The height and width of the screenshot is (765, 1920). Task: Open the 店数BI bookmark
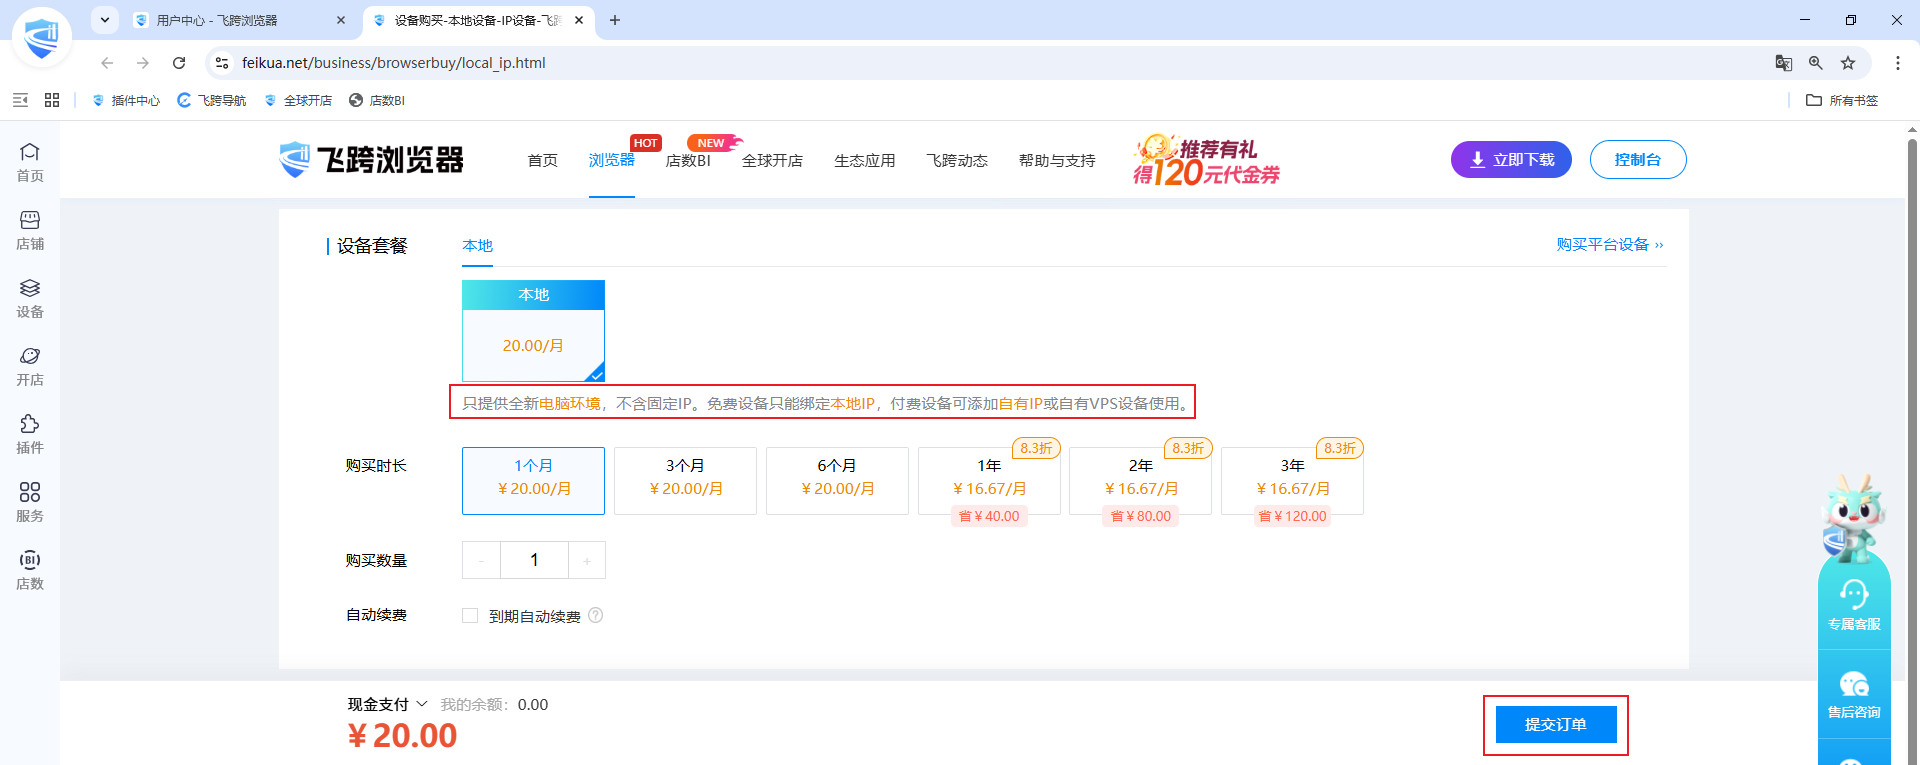[377, 100]
